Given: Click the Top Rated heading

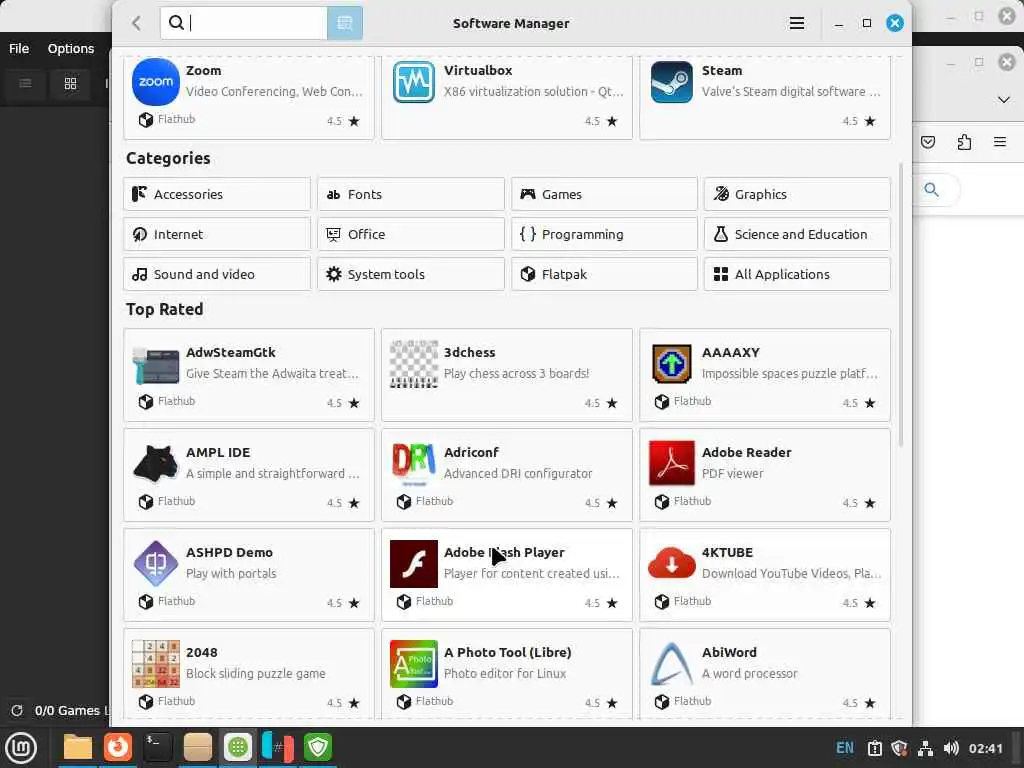Looking at the screenshot, I should [165, 309].
